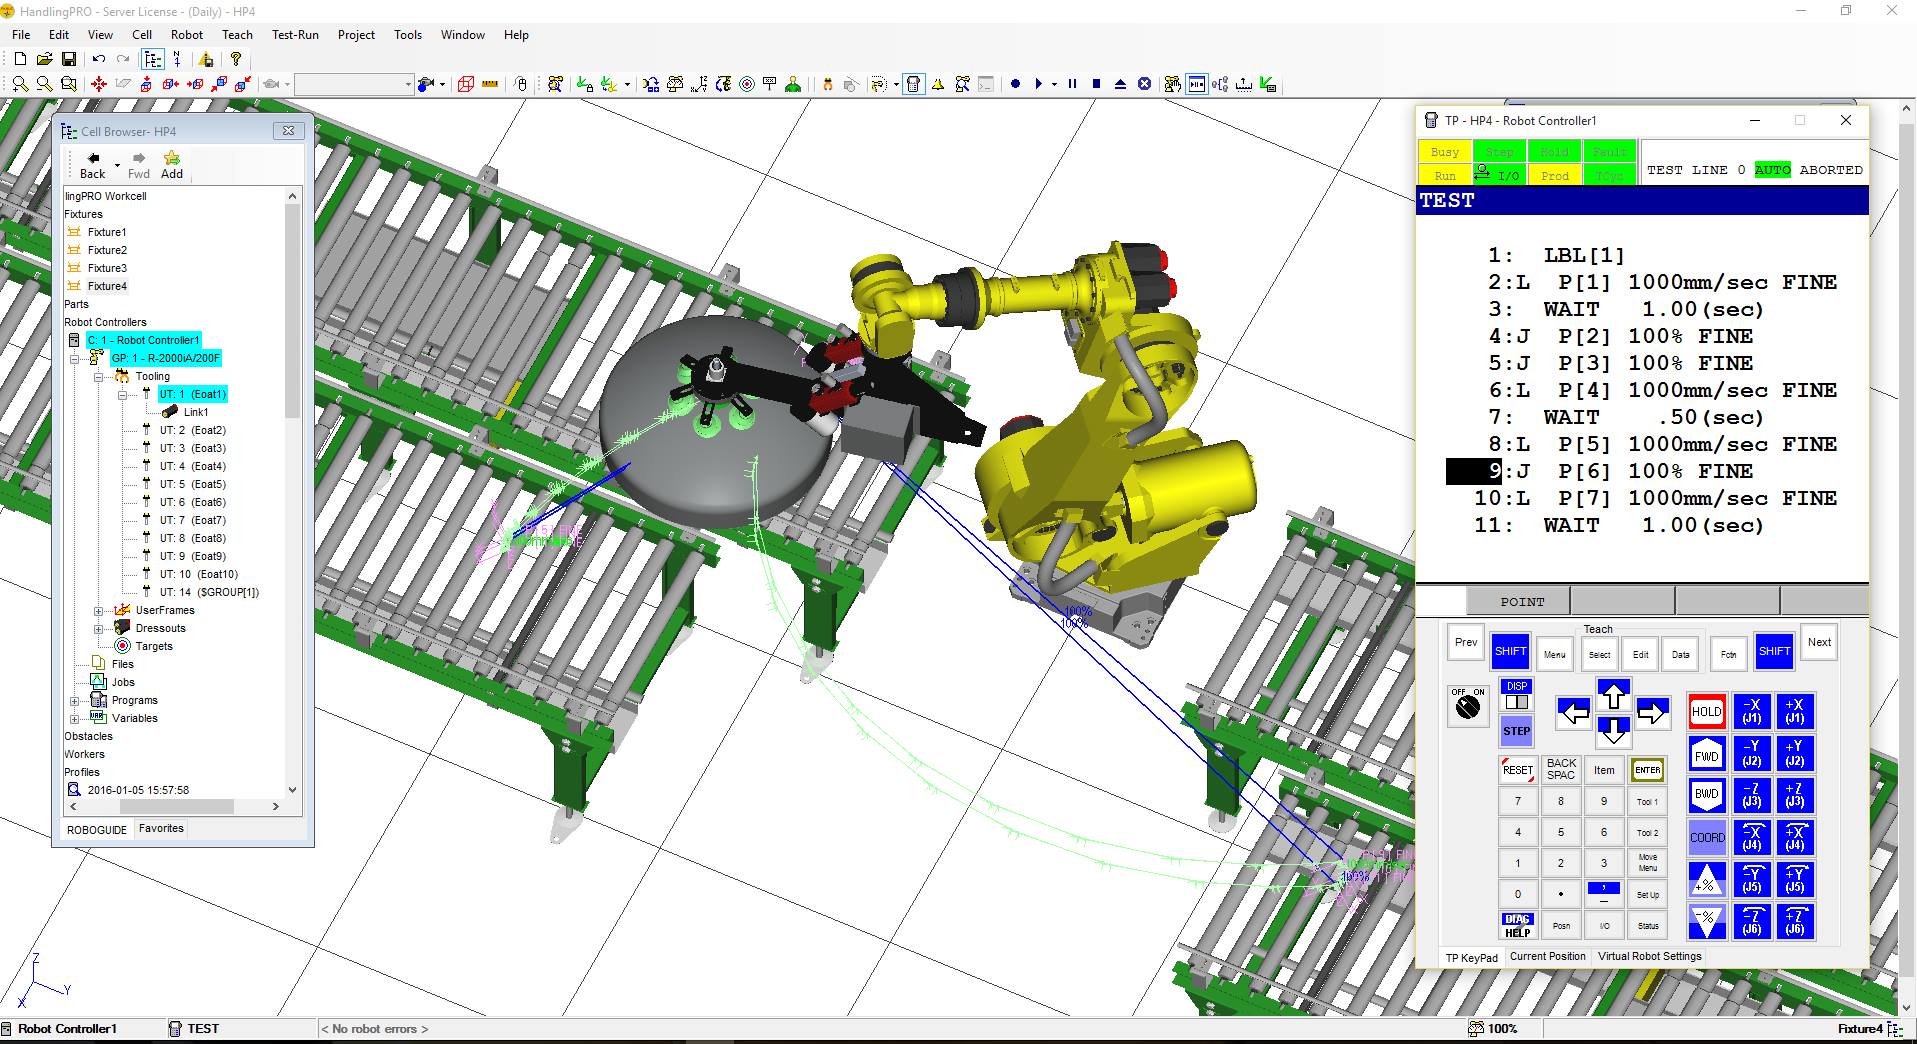Jog +X (J1) on the keypad

(x=1794, y=712)
